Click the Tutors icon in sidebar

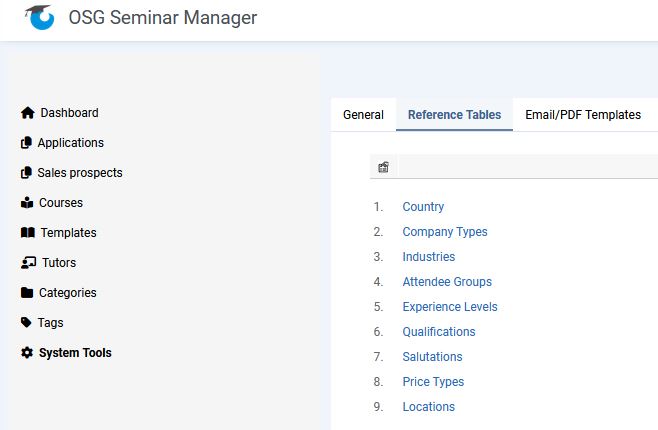29,263
